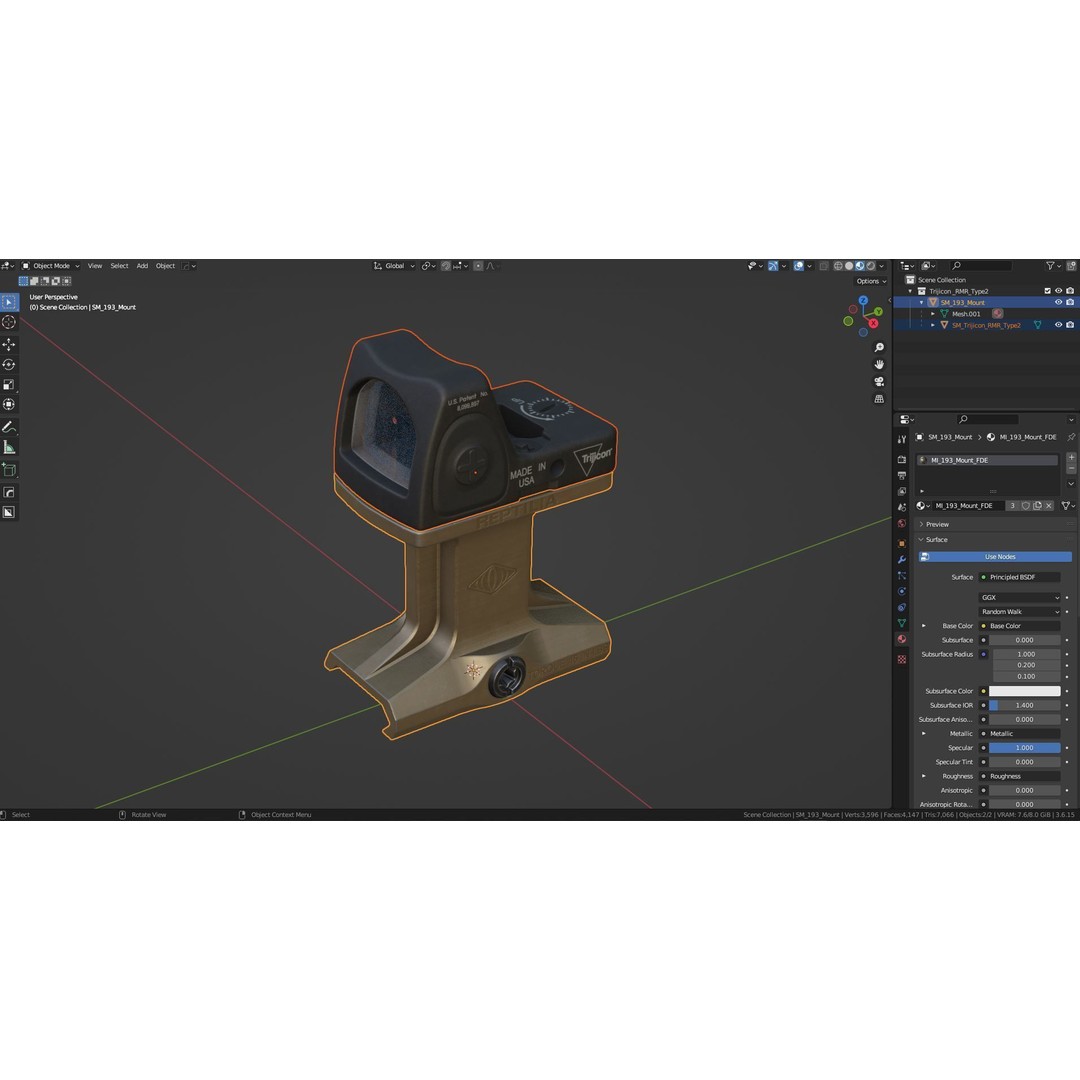
Task: Open the Tool properties tab
Action: coord(902,439)
